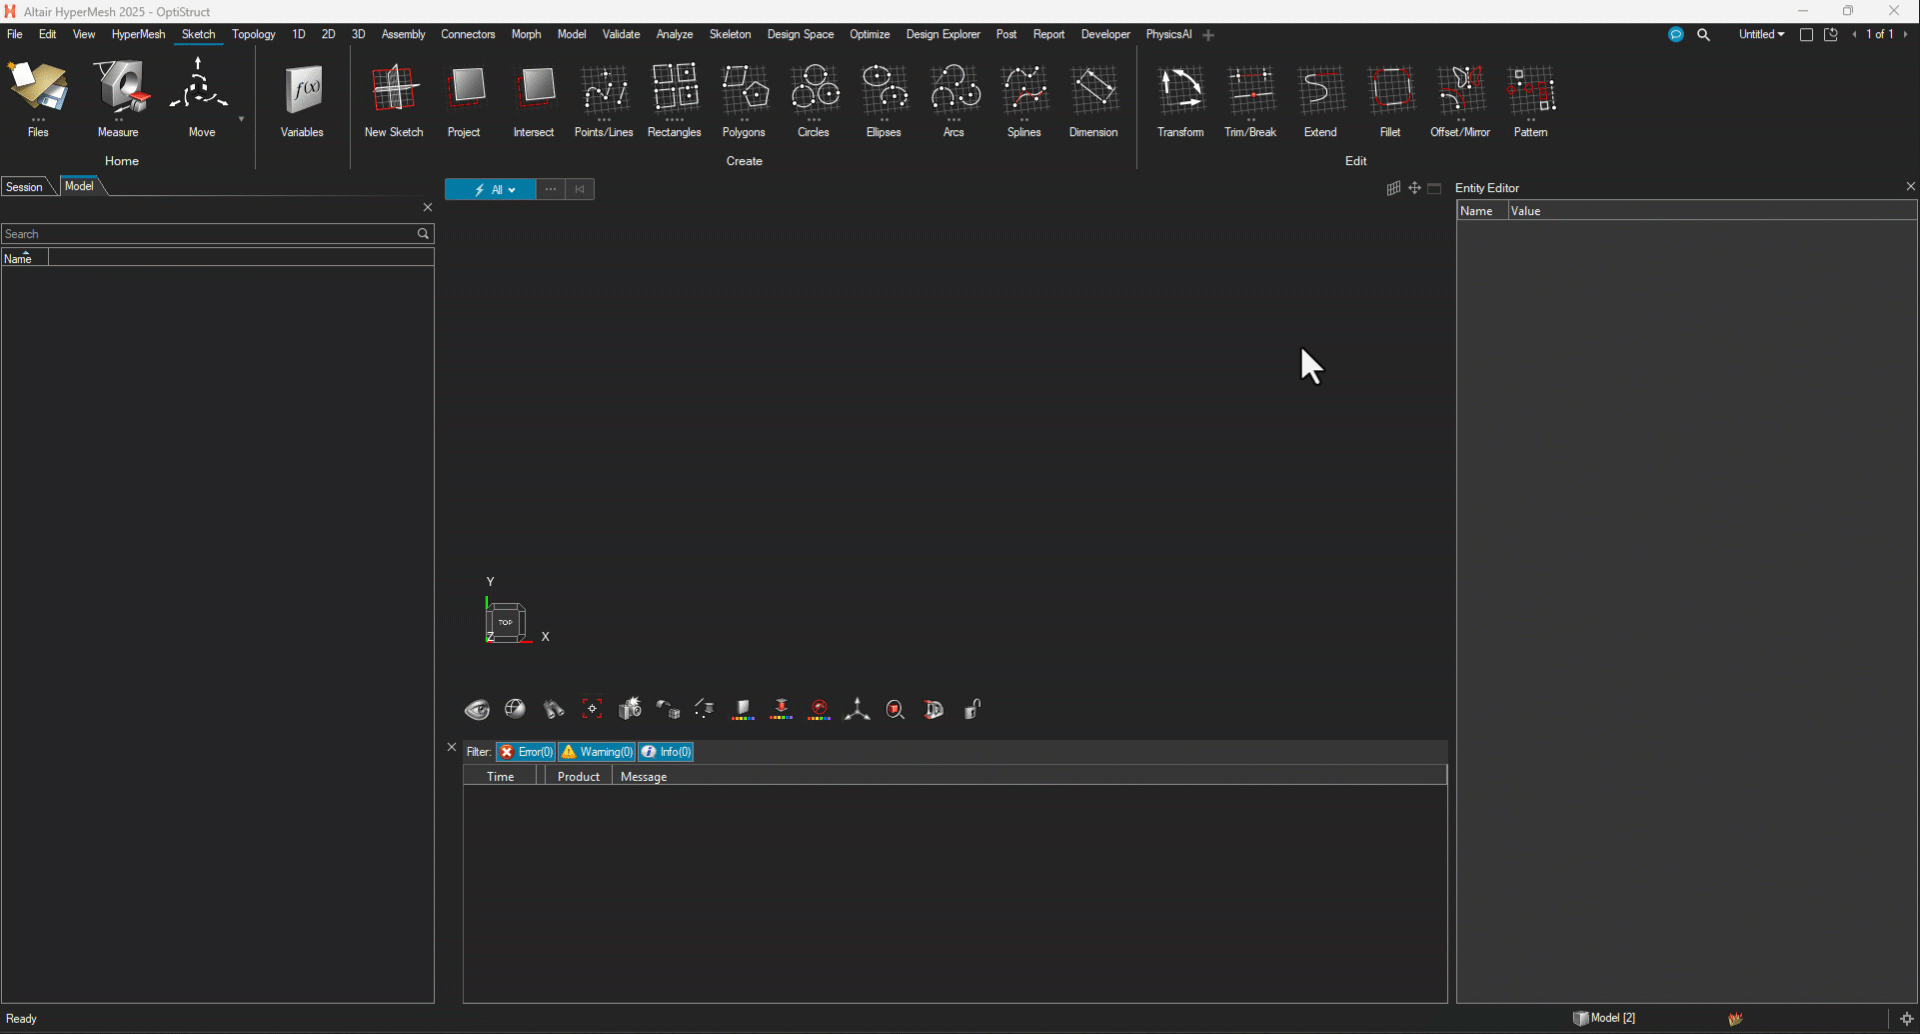Toggle the Info(0) message filter
This screenshot has width=1920, height=1034.
pos(666,752)
